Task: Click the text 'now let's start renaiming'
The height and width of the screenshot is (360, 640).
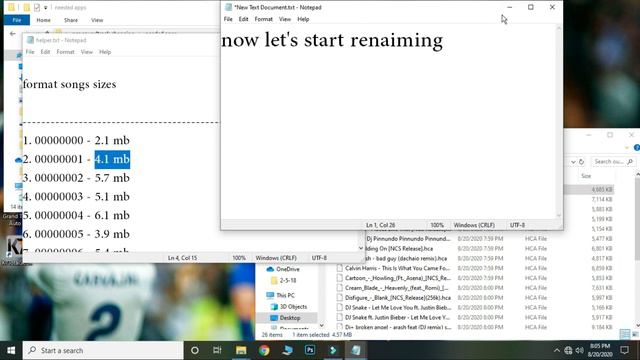Action: (332, 40)
